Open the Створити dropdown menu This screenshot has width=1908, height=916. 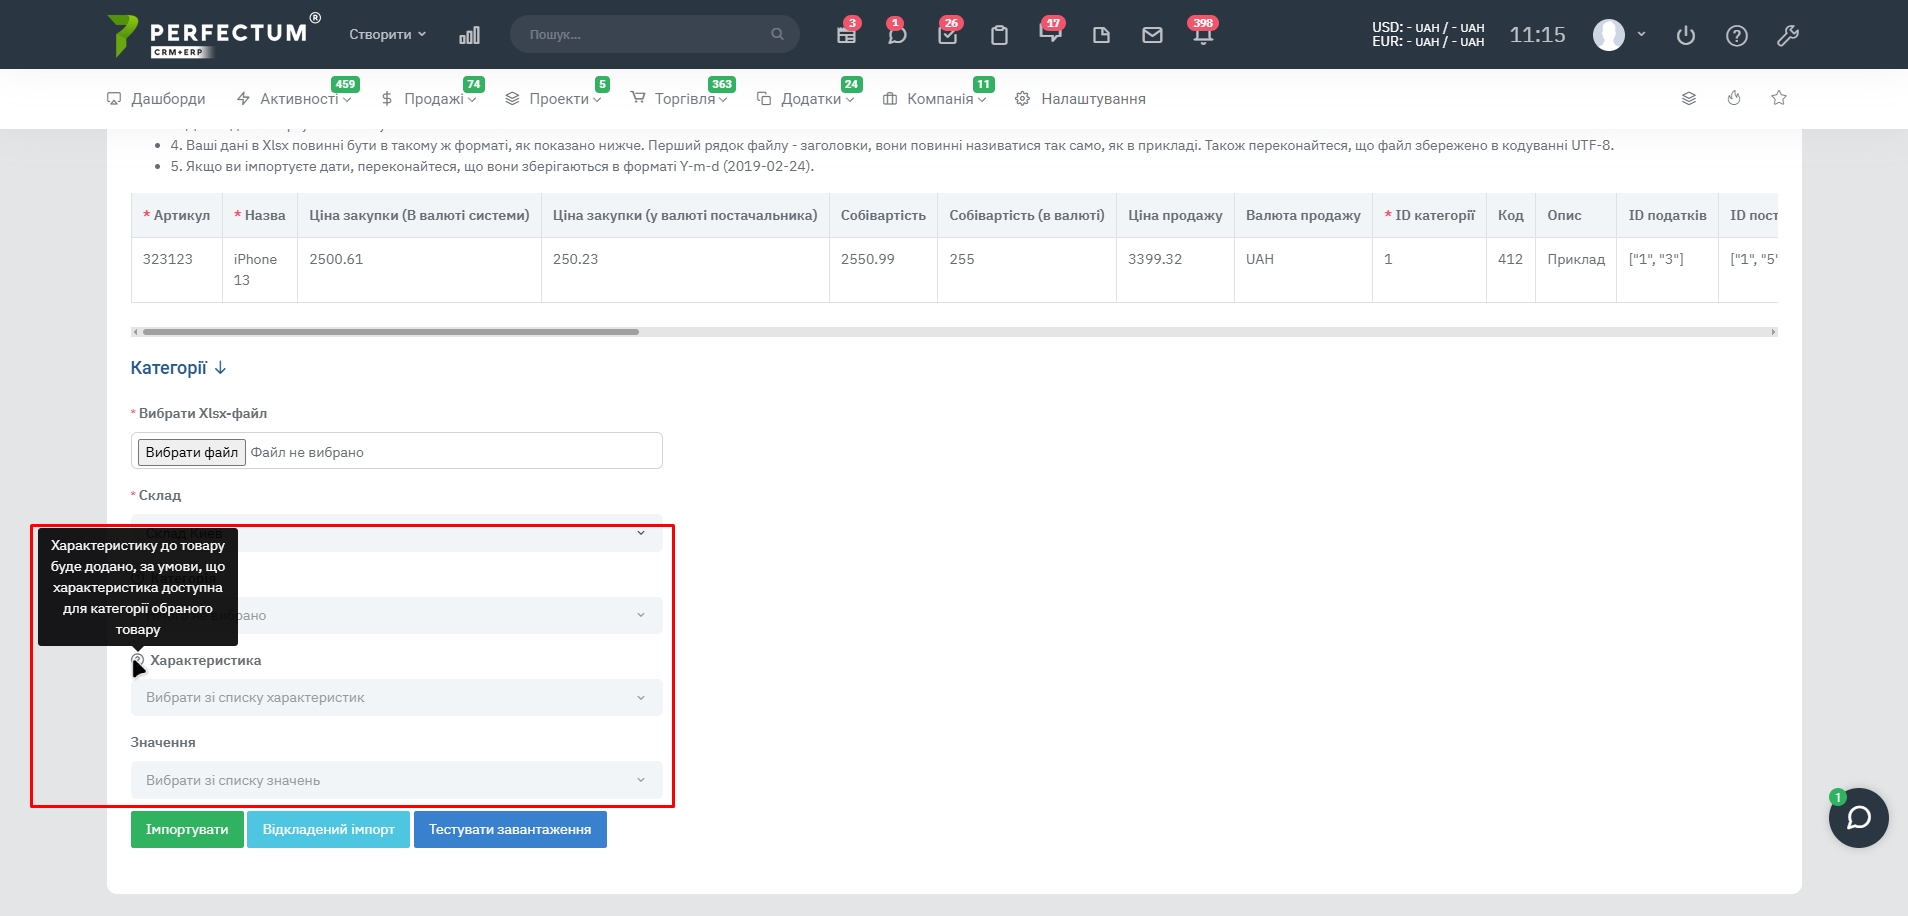pyautogui.click(x=387, y=34)
